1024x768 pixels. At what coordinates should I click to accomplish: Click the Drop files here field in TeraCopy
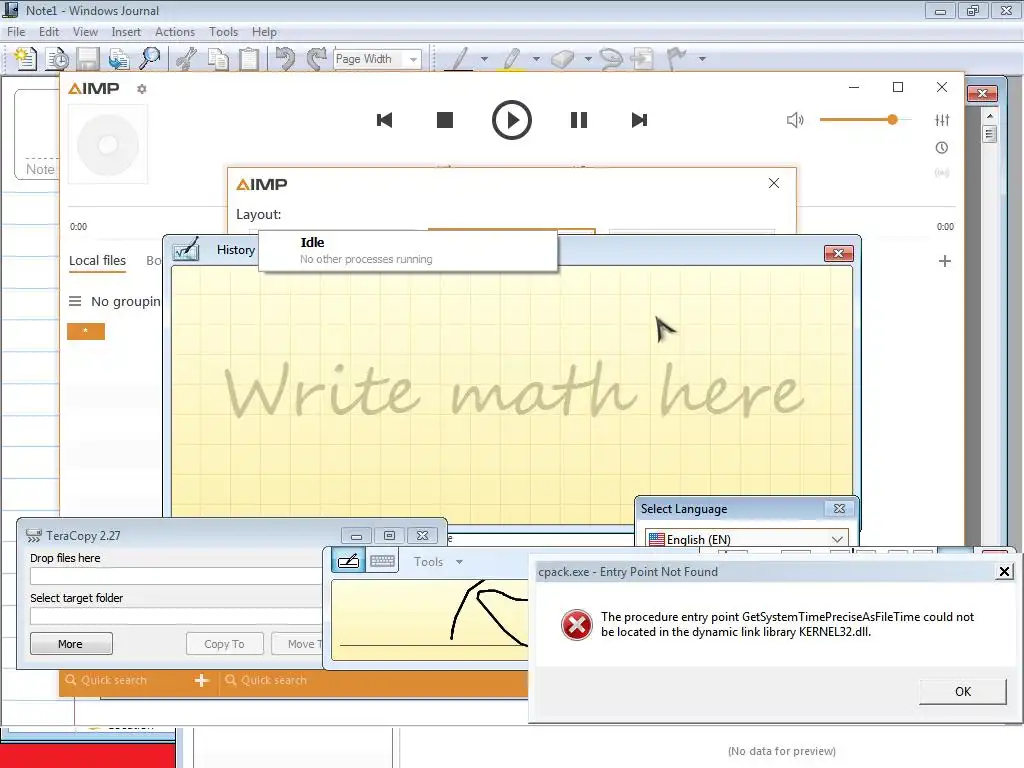pos(176,576)
